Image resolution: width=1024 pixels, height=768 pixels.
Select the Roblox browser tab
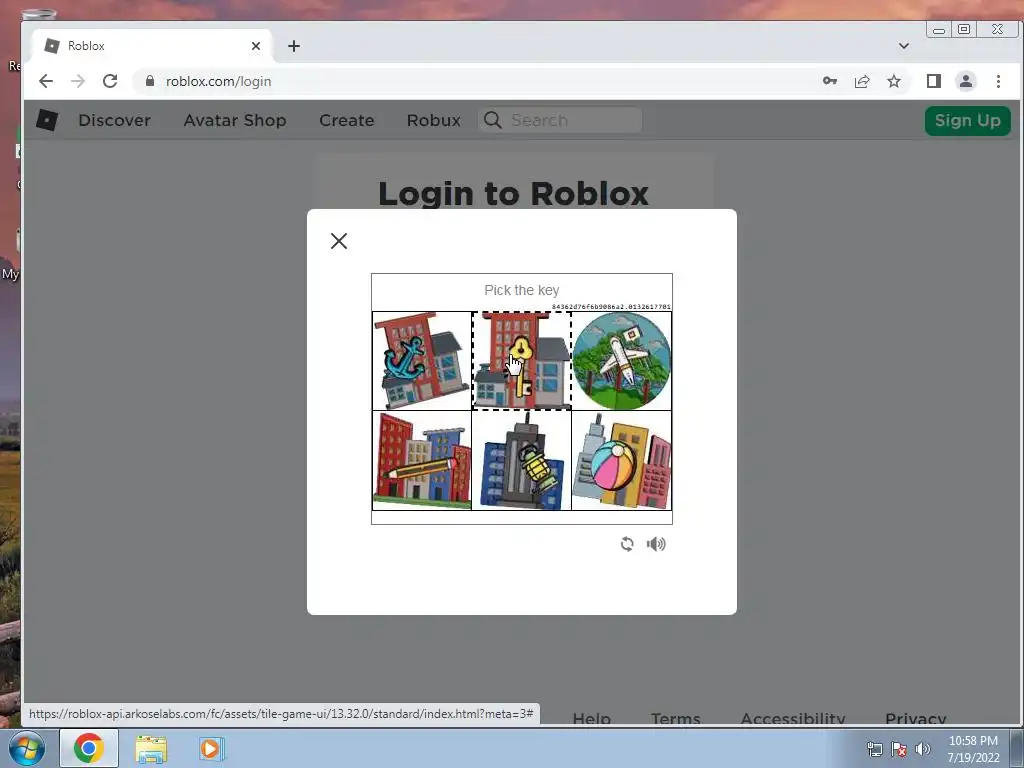point(152,46)
